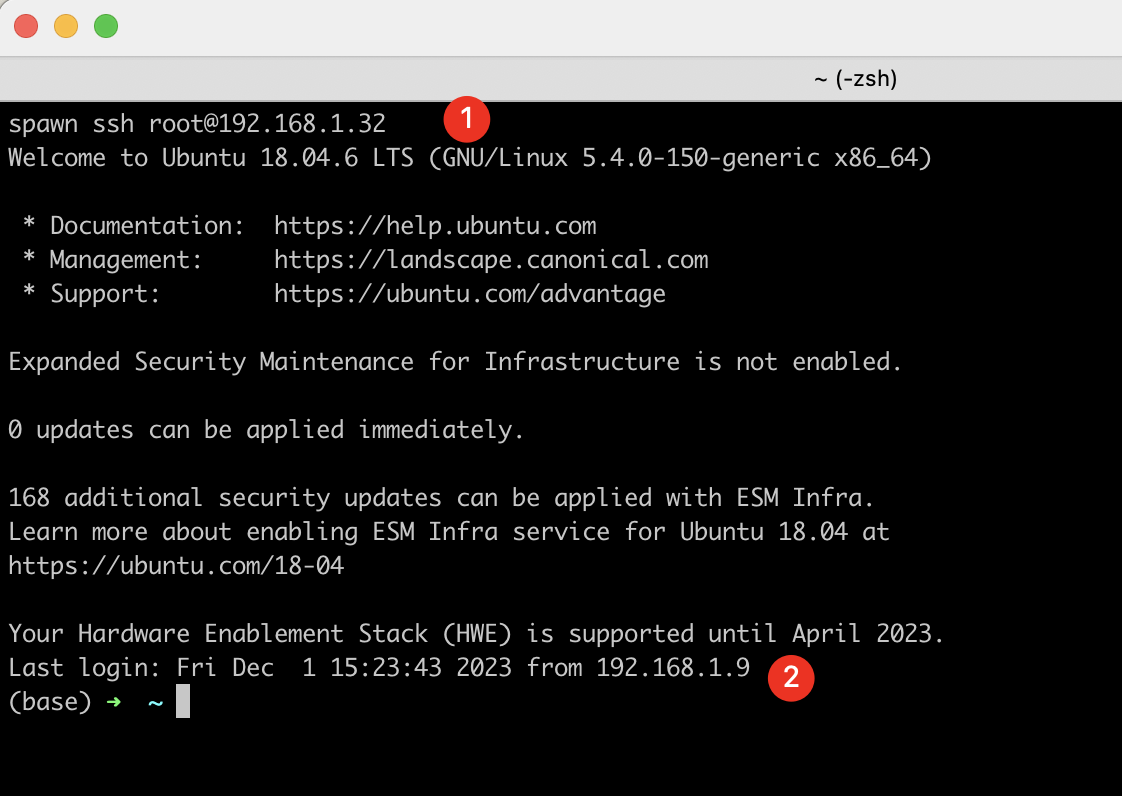
Task: Click the red close window button
Action: [x=27, y=27]
